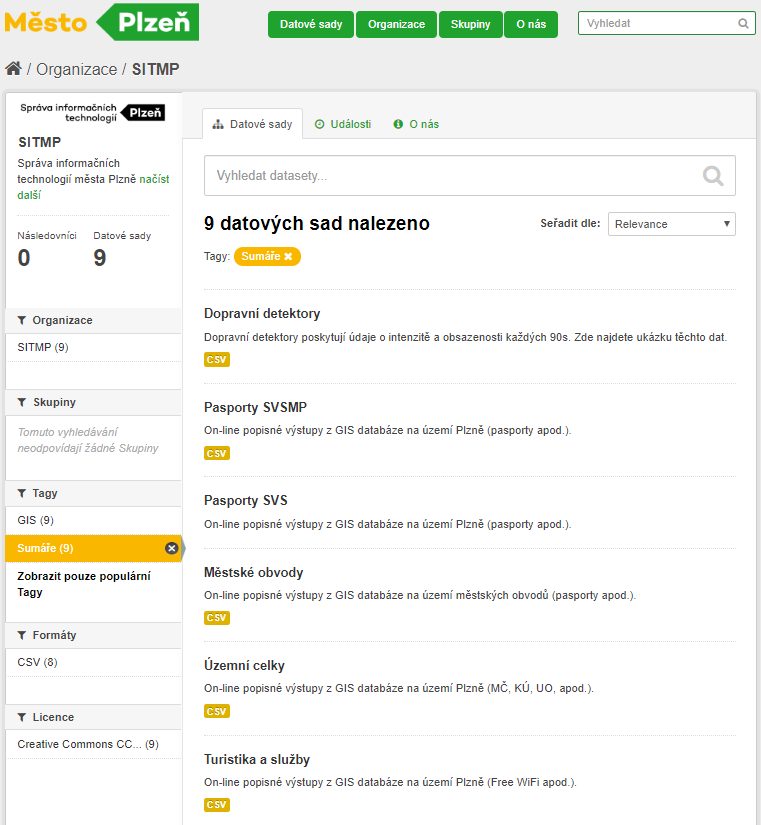Screen dimensions: 761x825
Task: Click the SITMP organization logo image
Action: click(92, 113)
